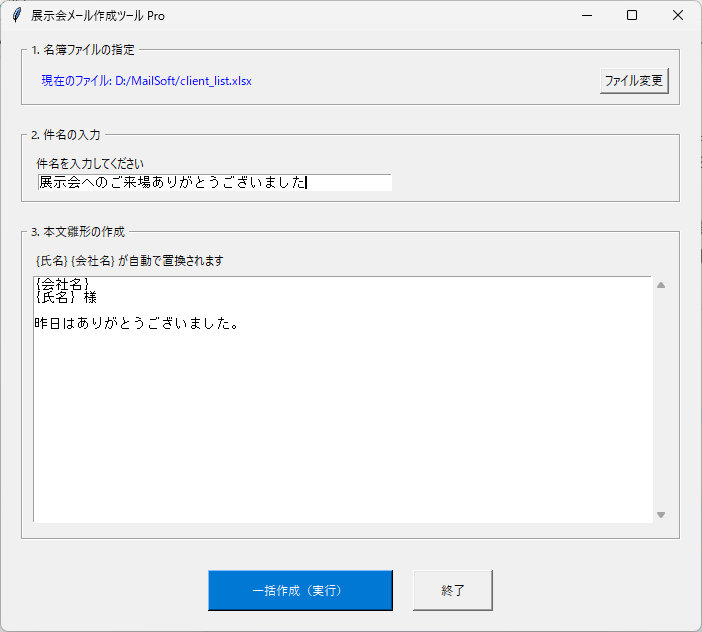Click the feather app icon in title bar
The image size is (702, 632).
15,15
